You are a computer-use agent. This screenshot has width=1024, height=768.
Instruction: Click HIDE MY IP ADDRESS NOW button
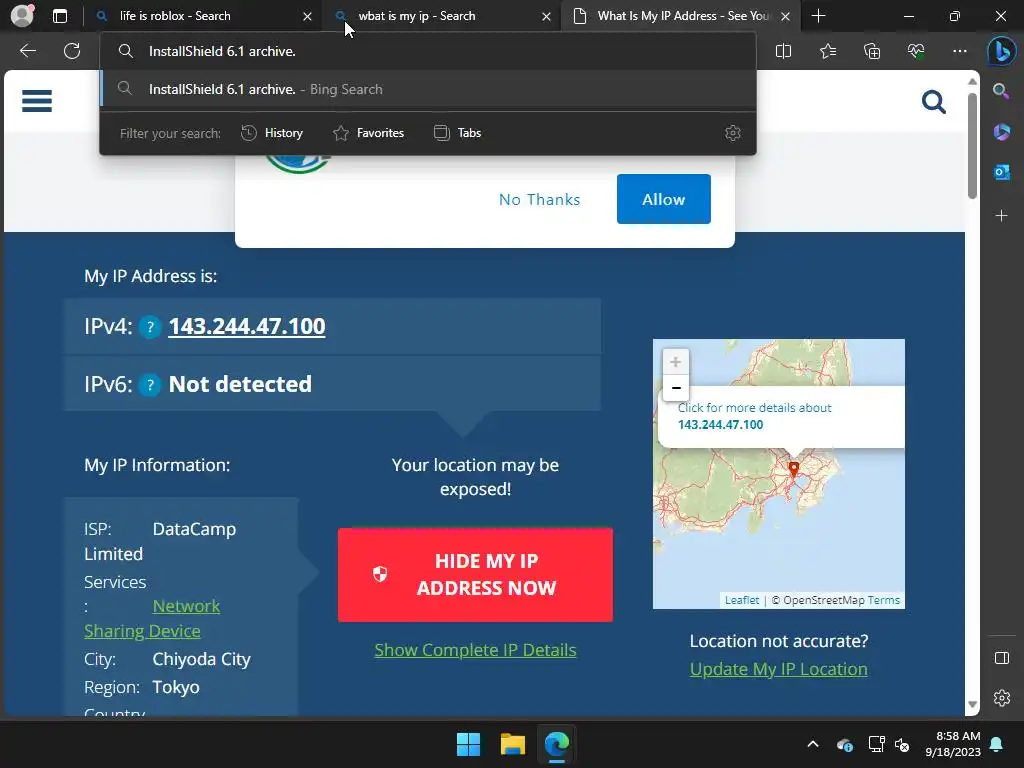475,575
